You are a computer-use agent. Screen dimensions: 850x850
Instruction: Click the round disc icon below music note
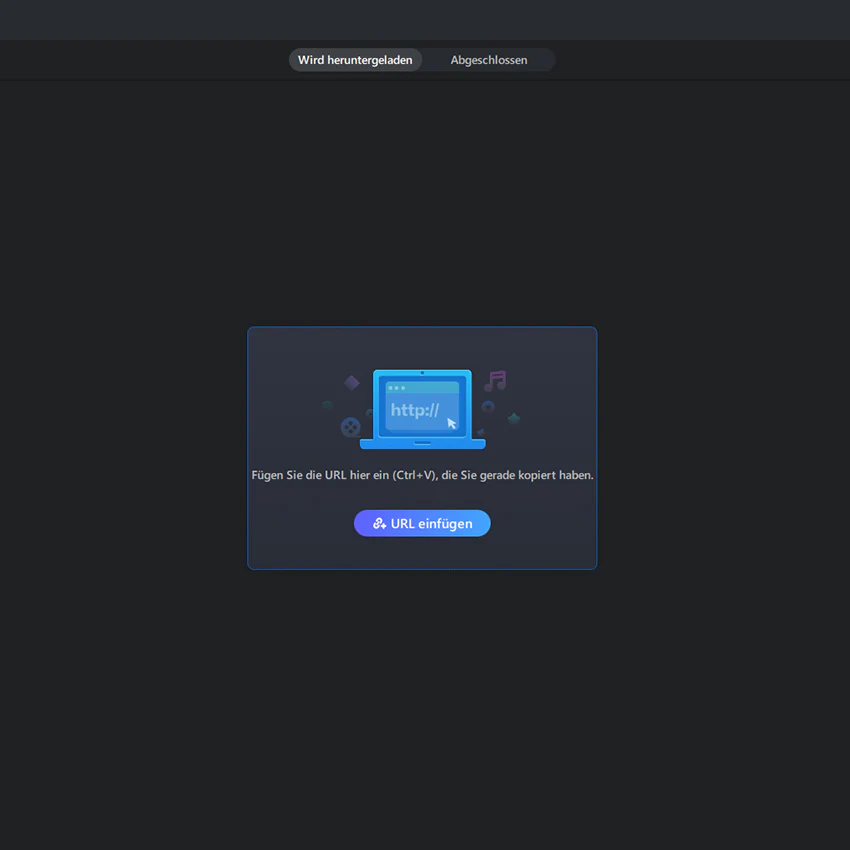(488, 407)
